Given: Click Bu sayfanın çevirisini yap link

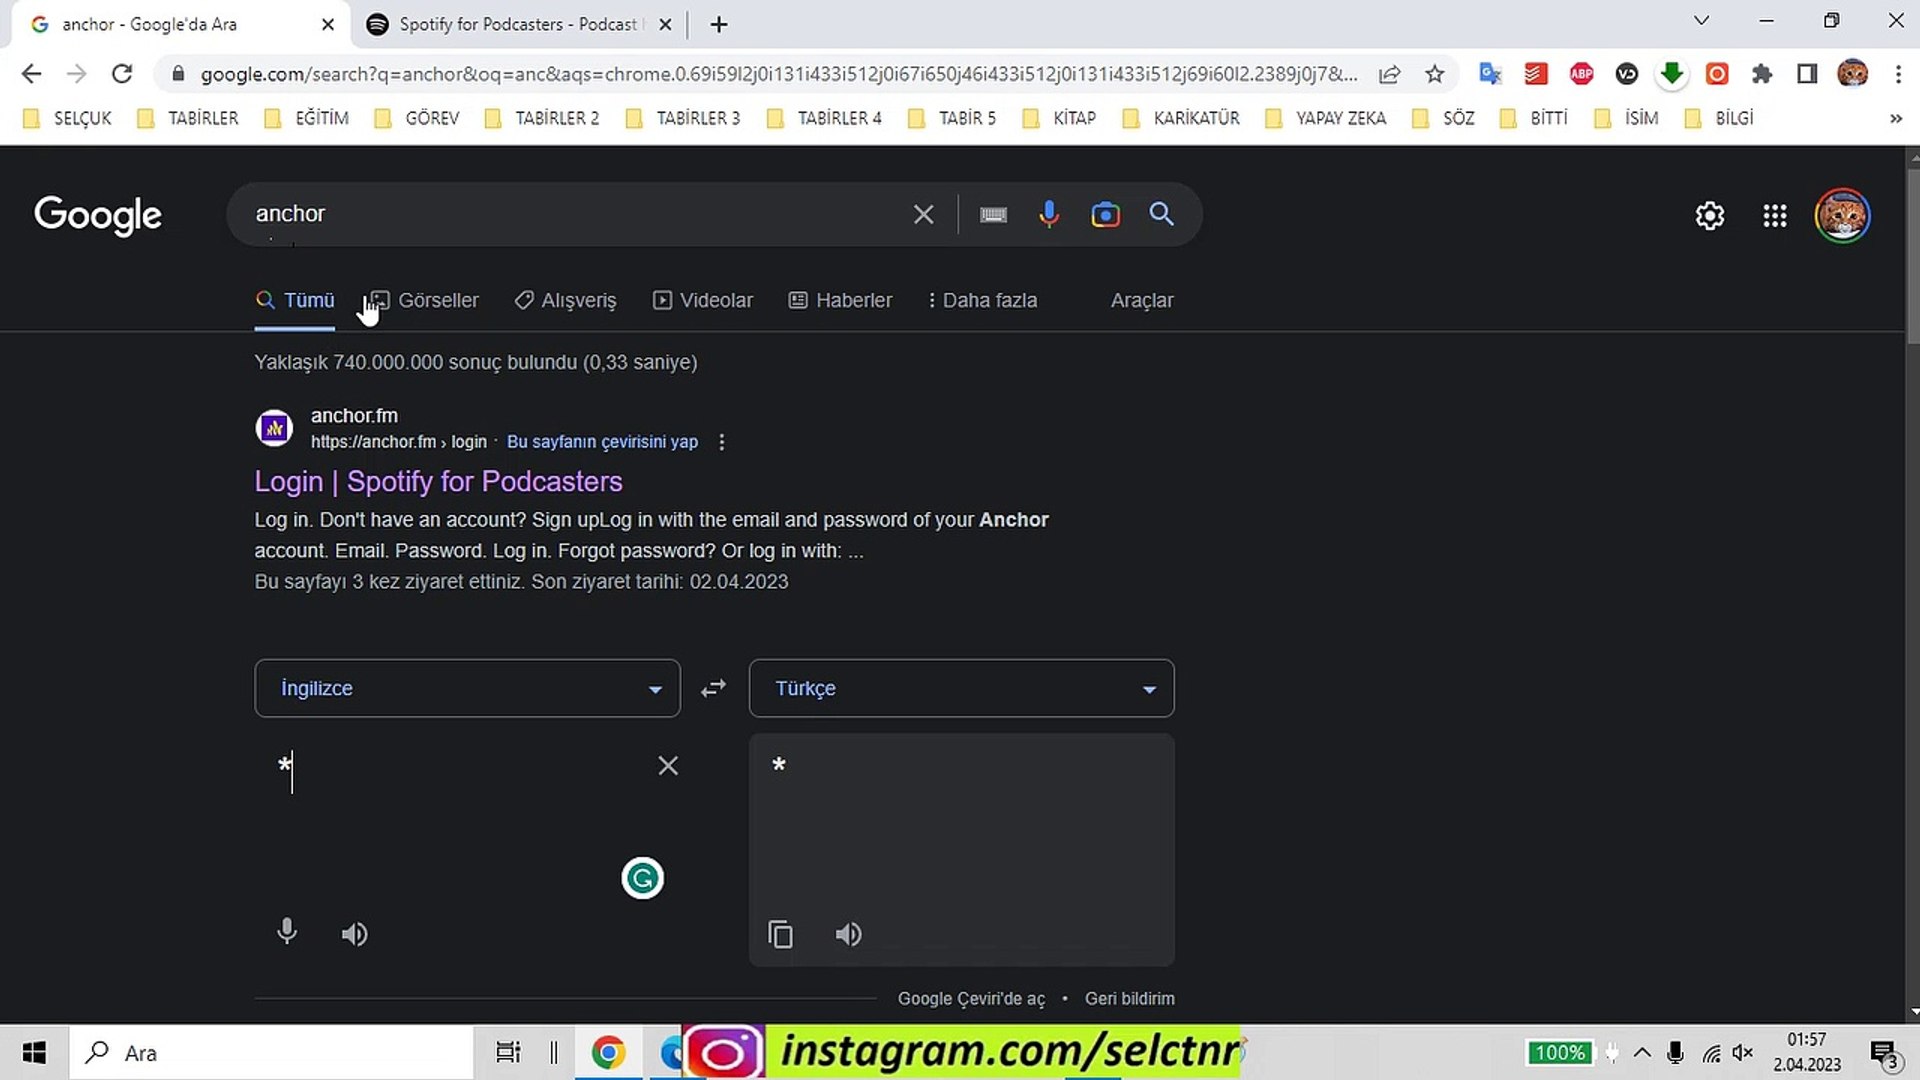Looking at the screenshot, I should [x=602, y=442].
